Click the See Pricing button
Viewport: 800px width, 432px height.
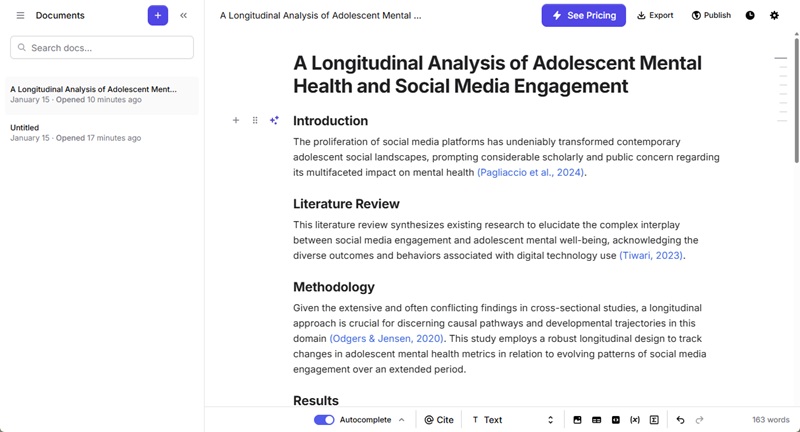583,16
